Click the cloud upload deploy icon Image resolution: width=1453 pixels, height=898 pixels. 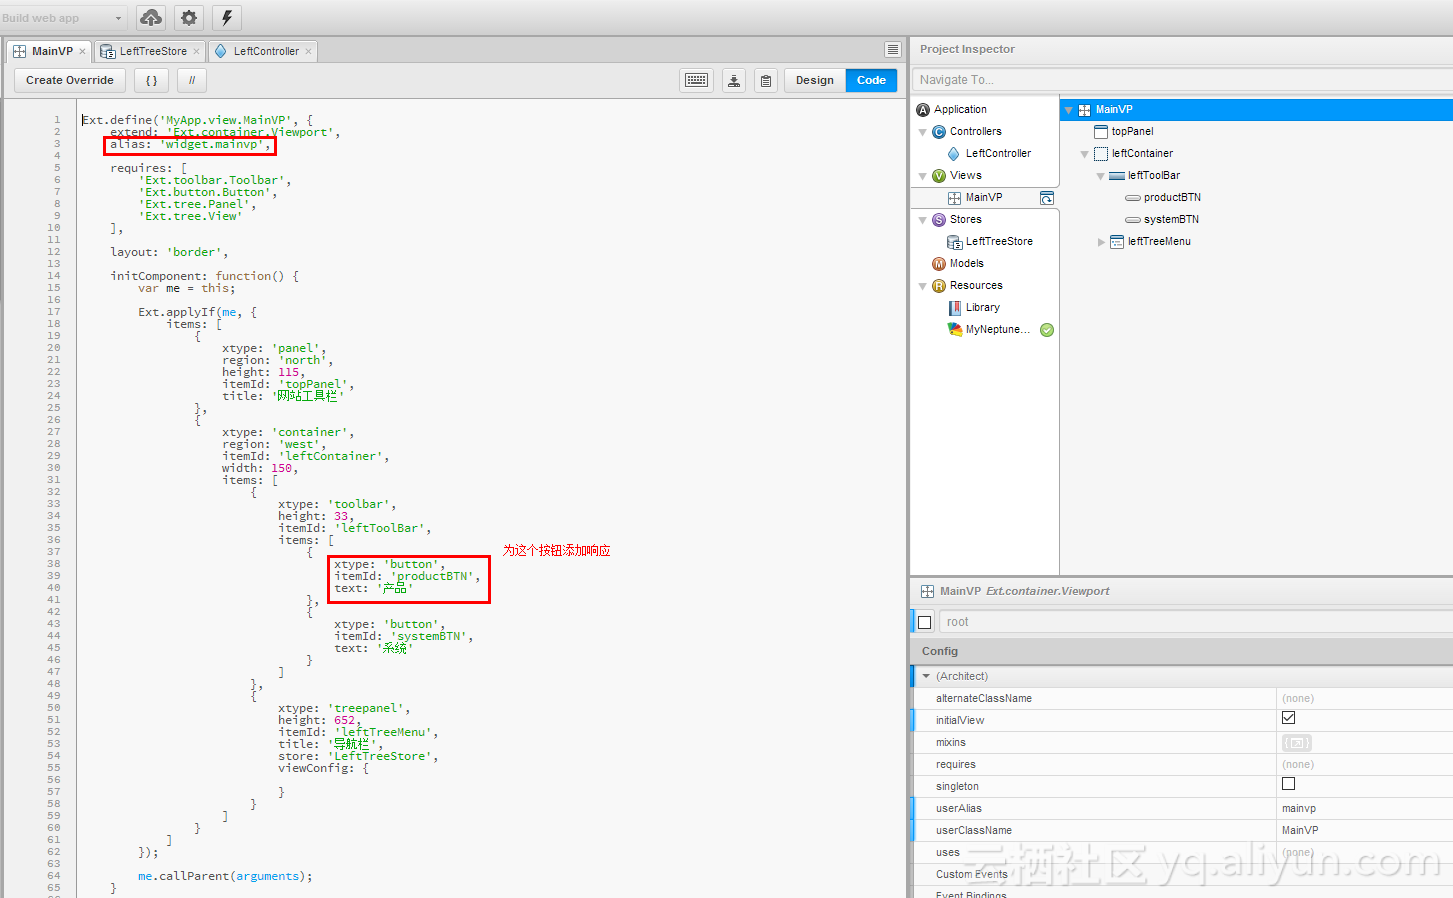pyautogui.click(x=151, y=18)
